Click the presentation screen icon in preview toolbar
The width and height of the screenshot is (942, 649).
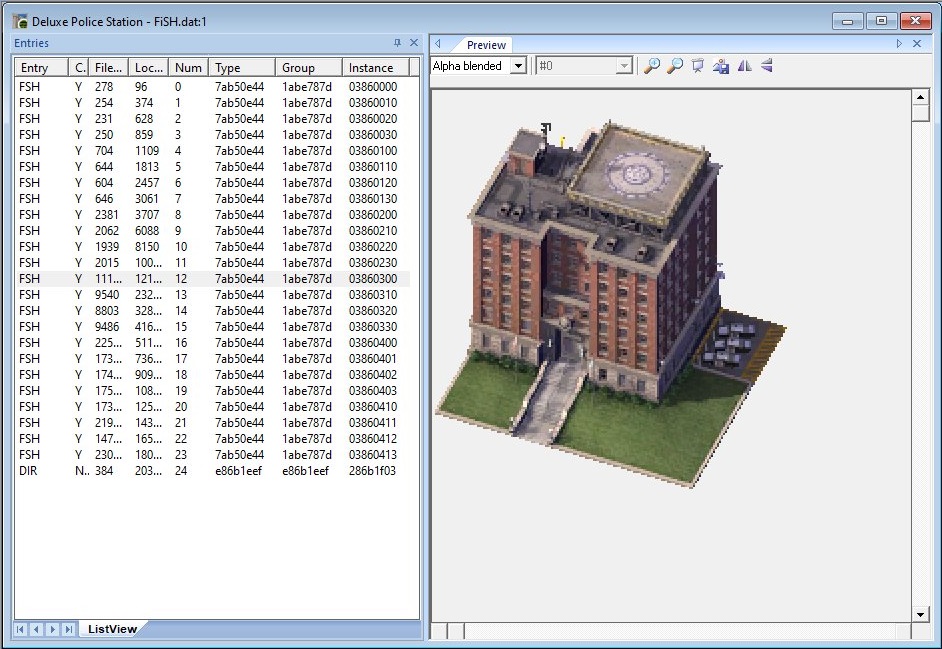click(697, 66)
